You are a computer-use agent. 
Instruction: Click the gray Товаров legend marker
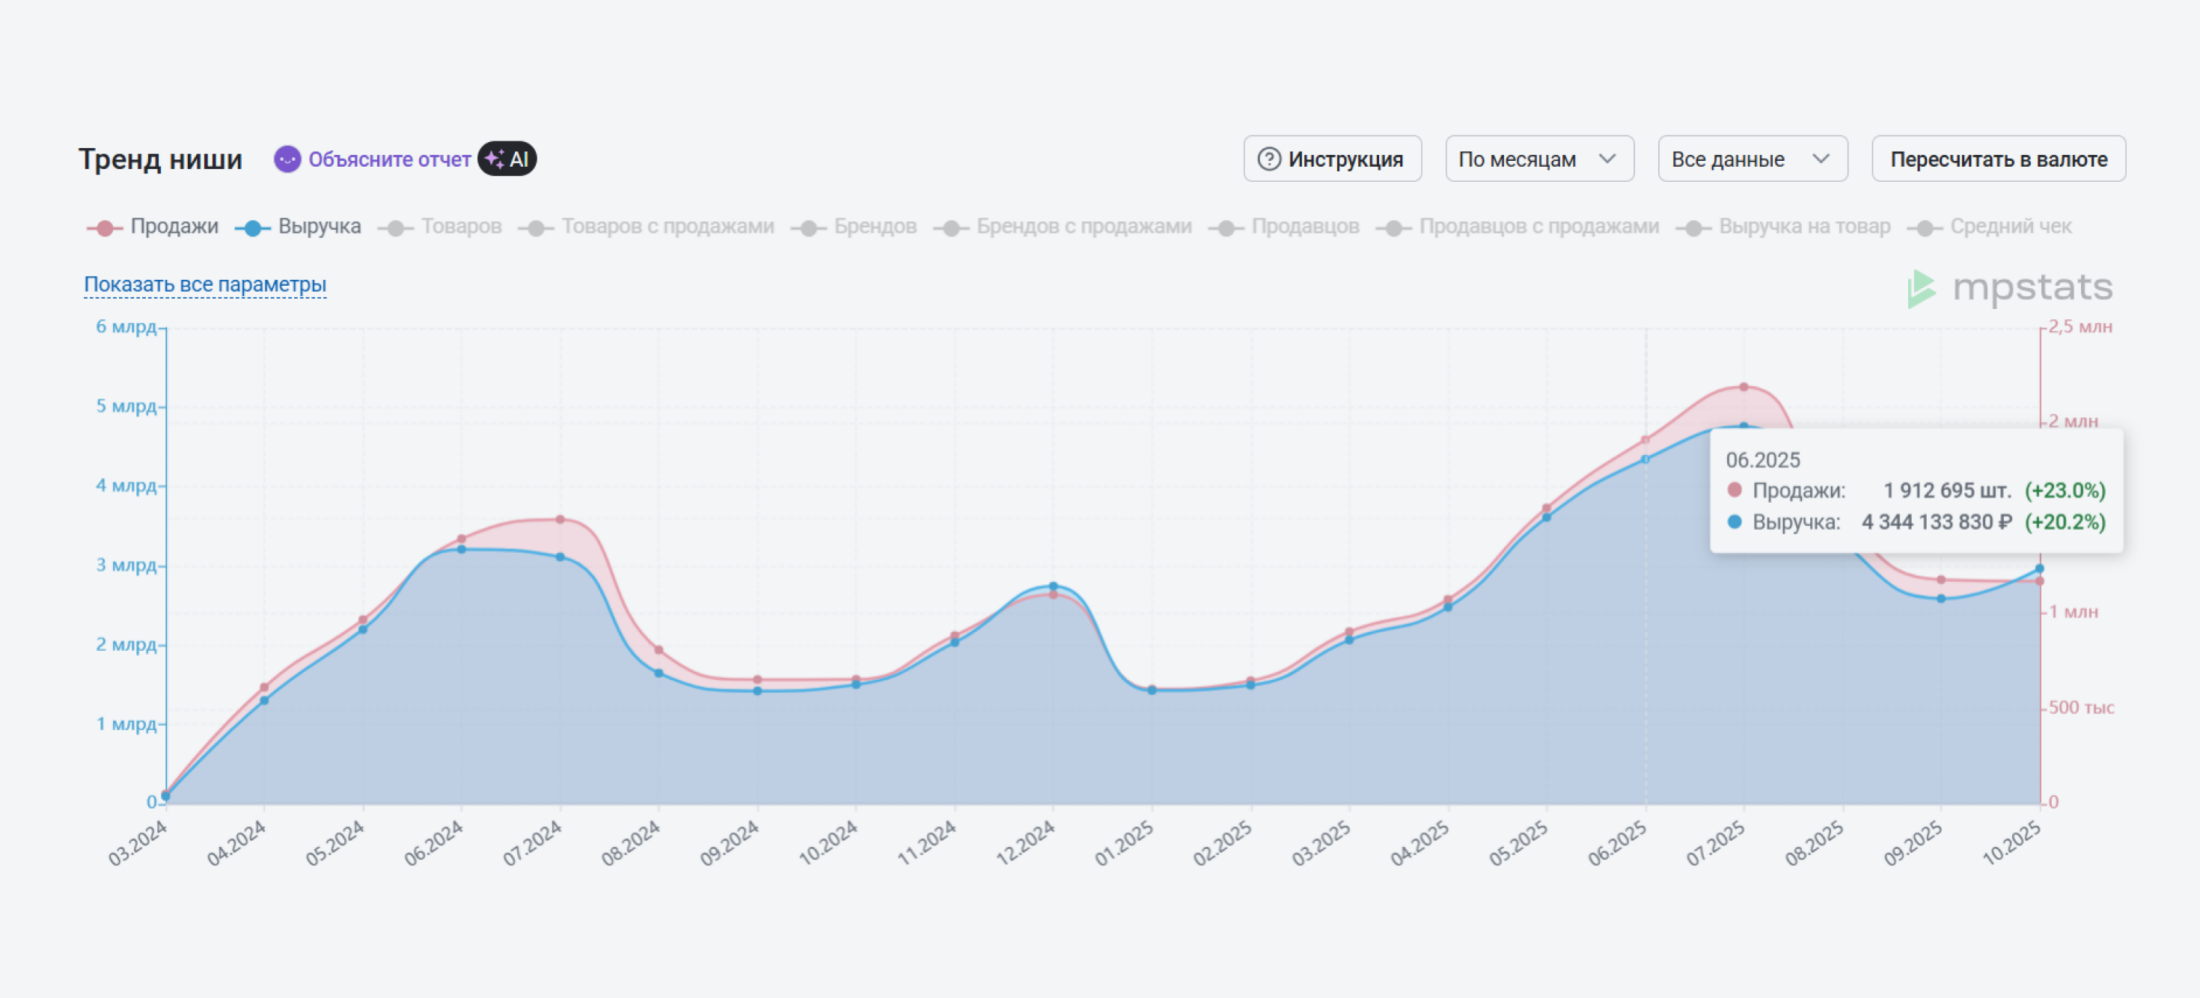point(395,228)
